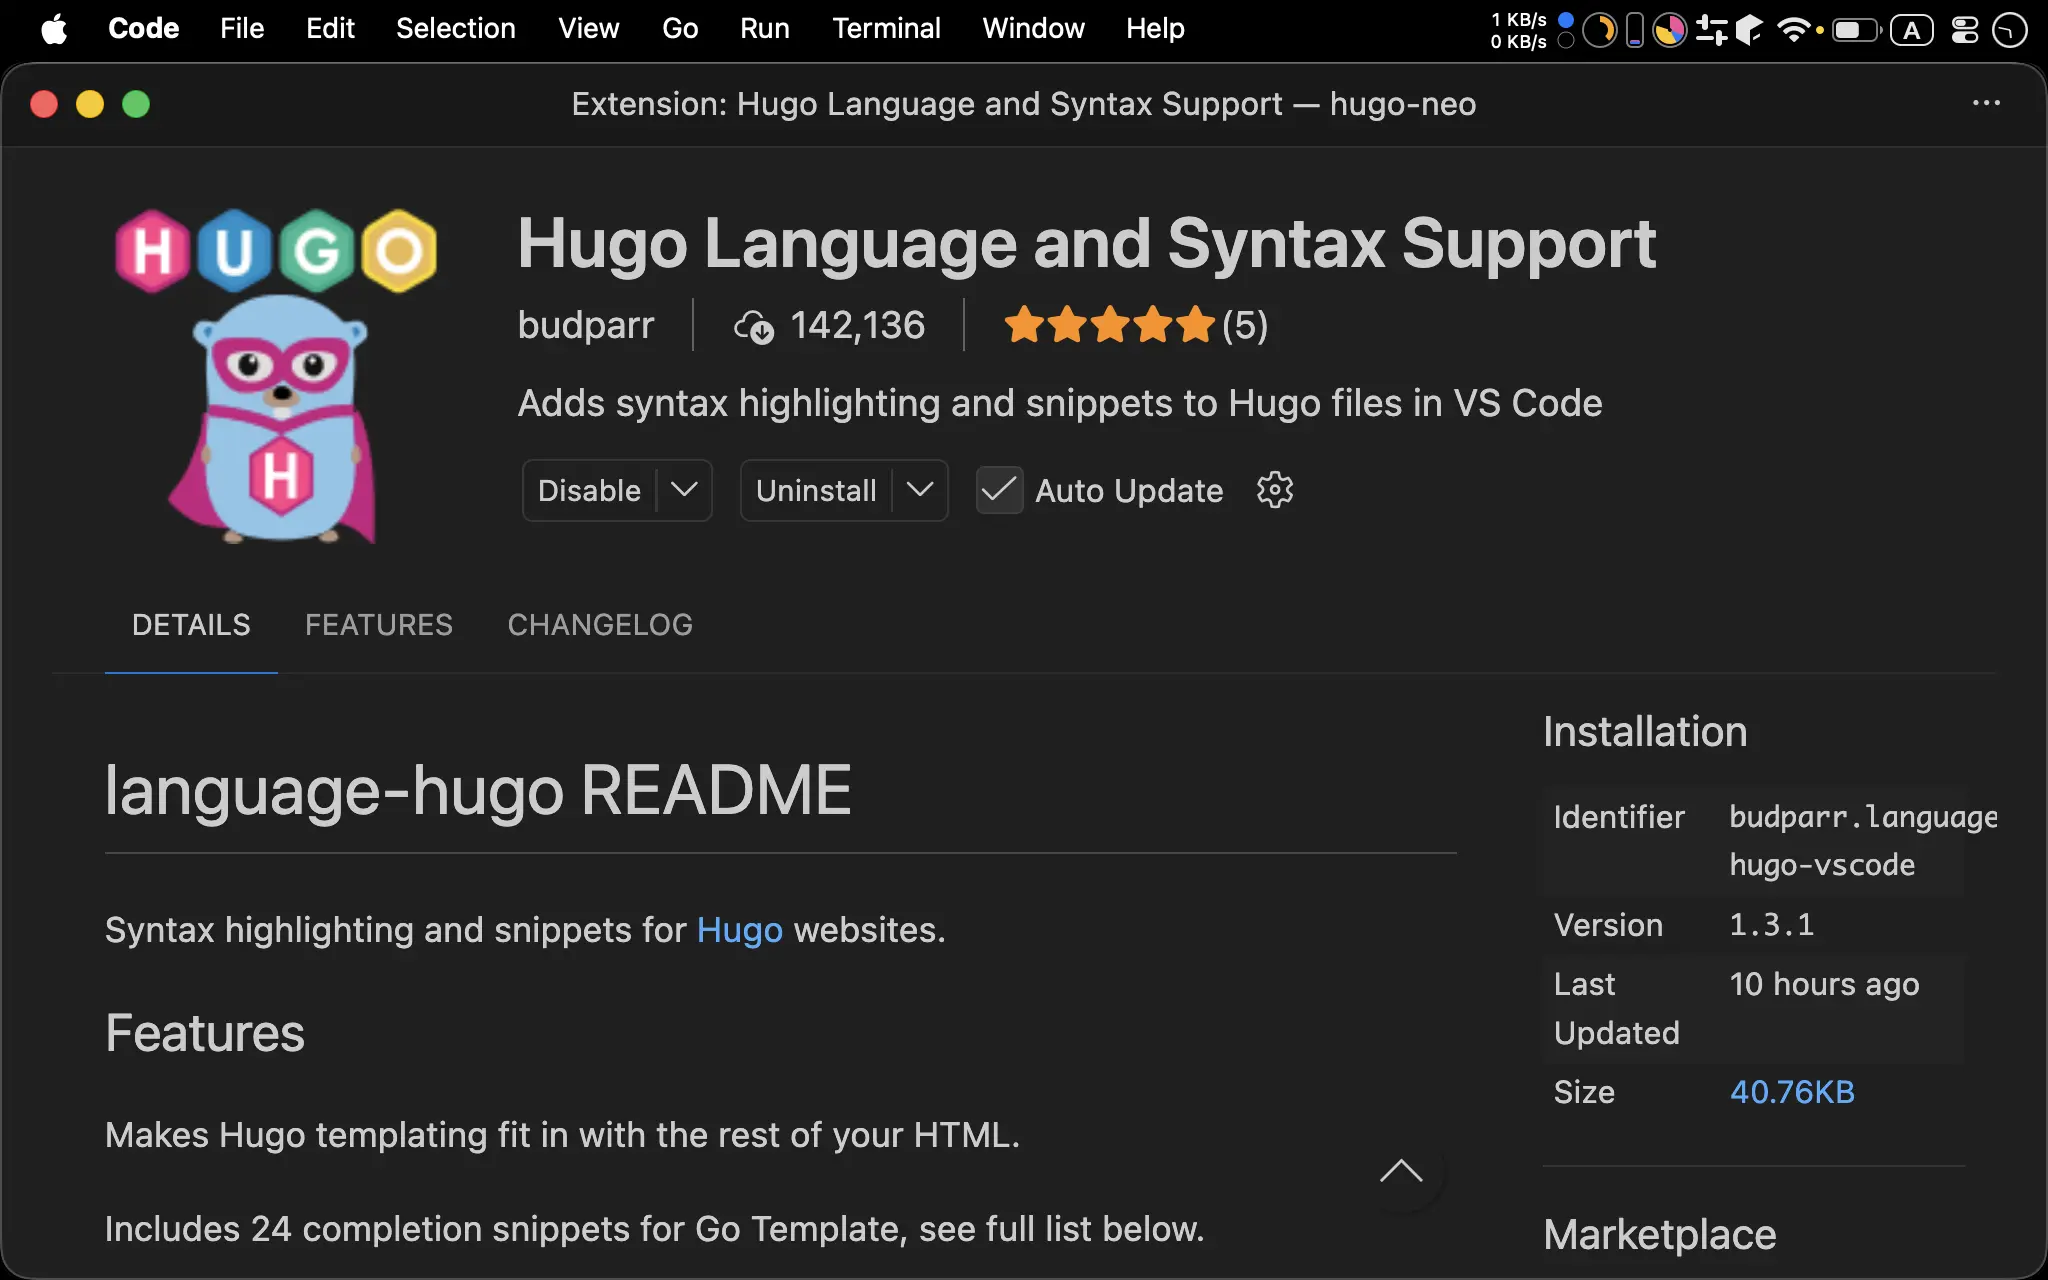Open the Wi-Fi status menu
Viewport: 2048px width, 1280px height.
click(1793, 30)
